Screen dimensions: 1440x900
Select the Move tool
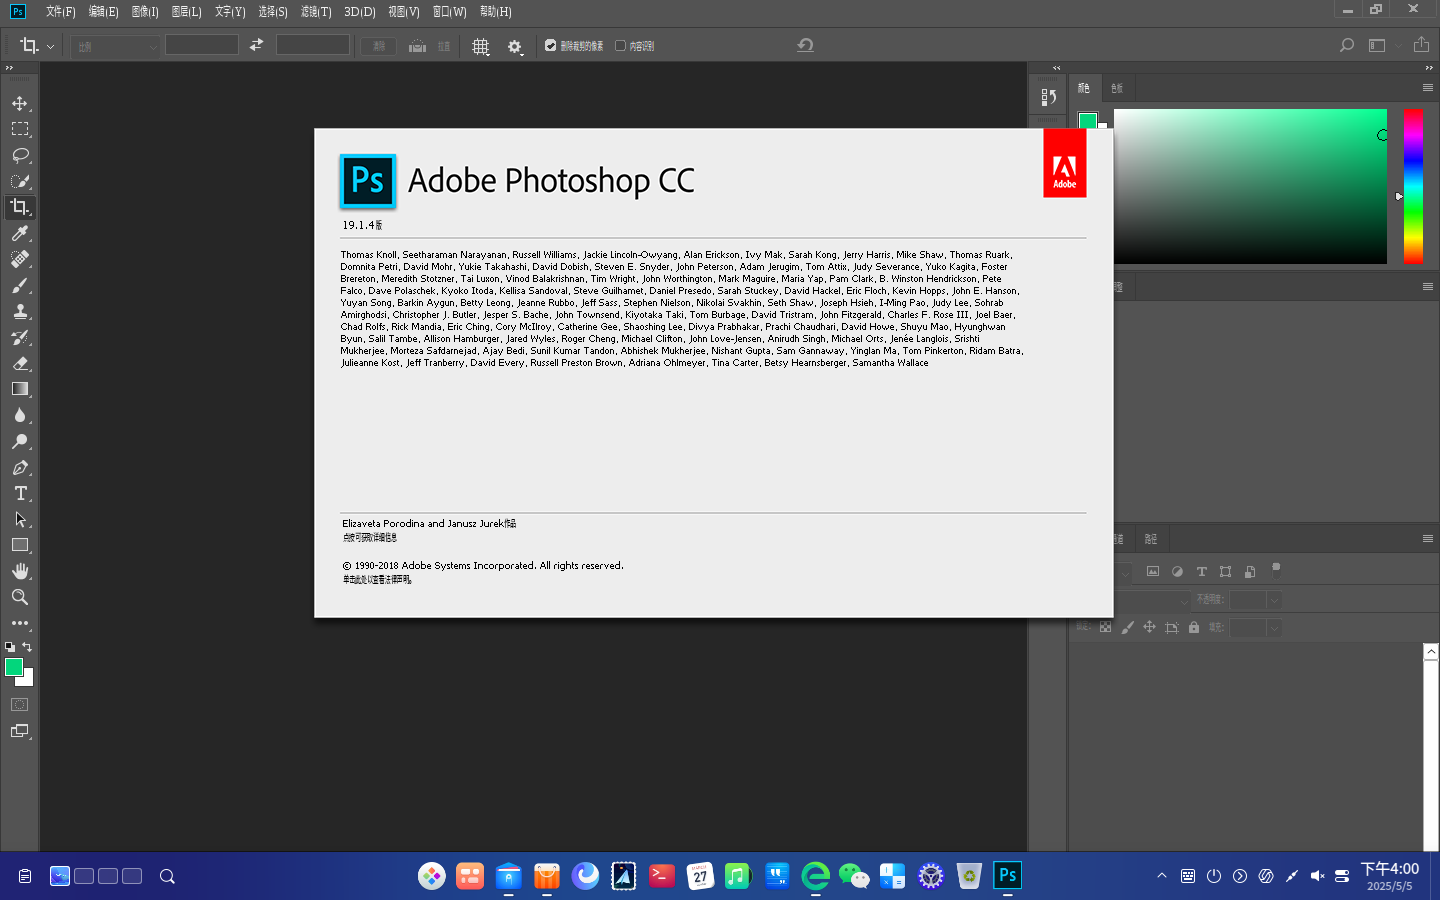20,103
